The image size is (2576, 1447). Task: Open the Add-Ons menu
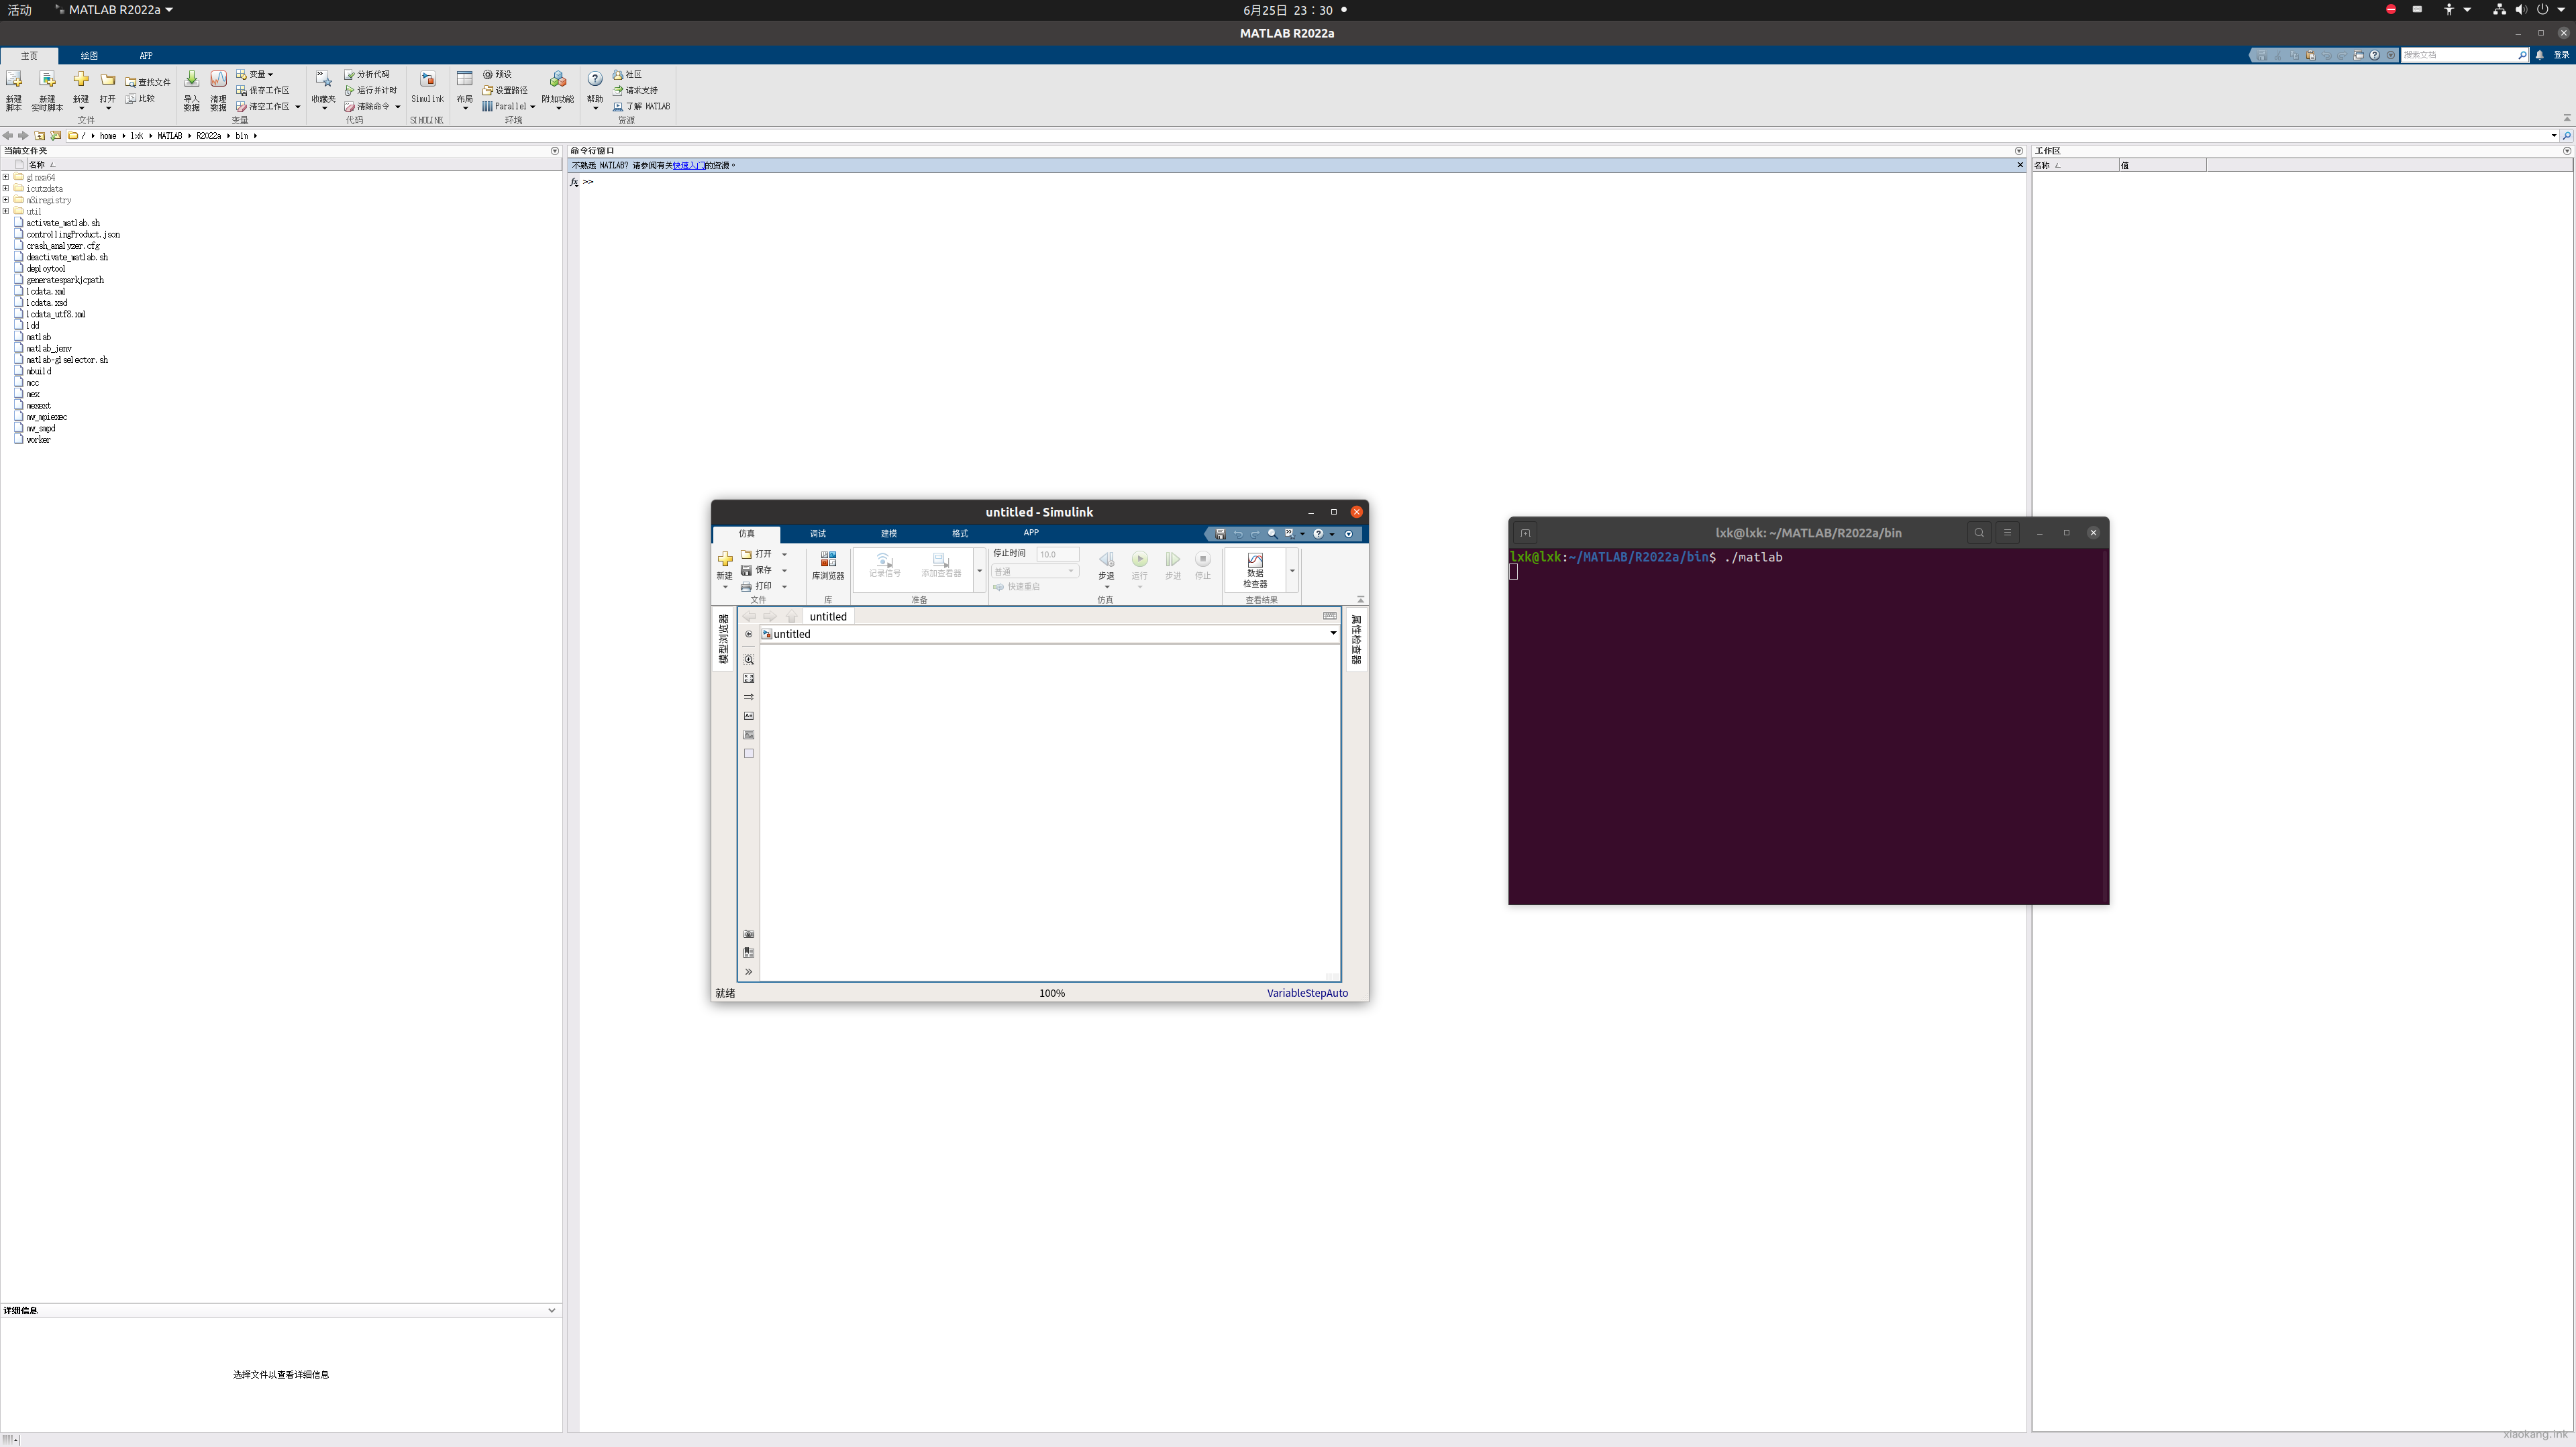(558, 90)
